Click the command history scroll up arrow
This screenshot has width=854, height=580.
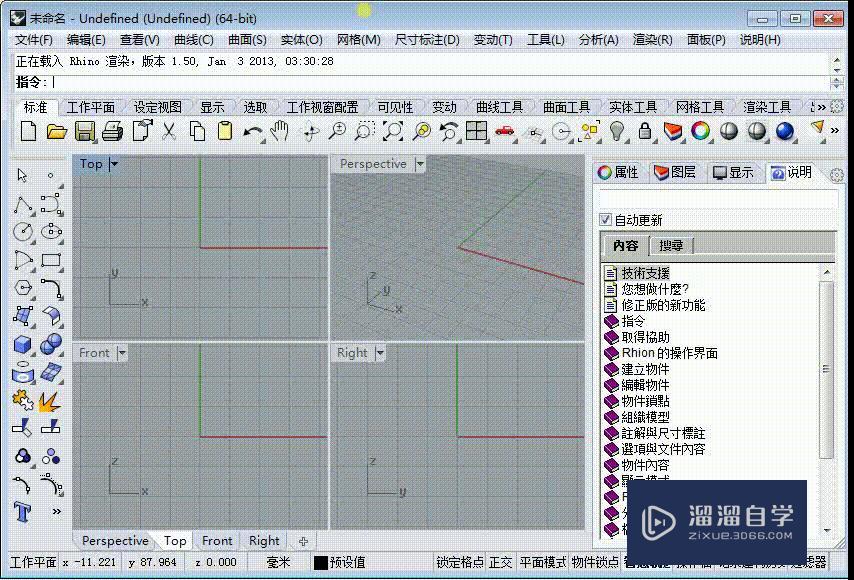[x=837, y=59]
